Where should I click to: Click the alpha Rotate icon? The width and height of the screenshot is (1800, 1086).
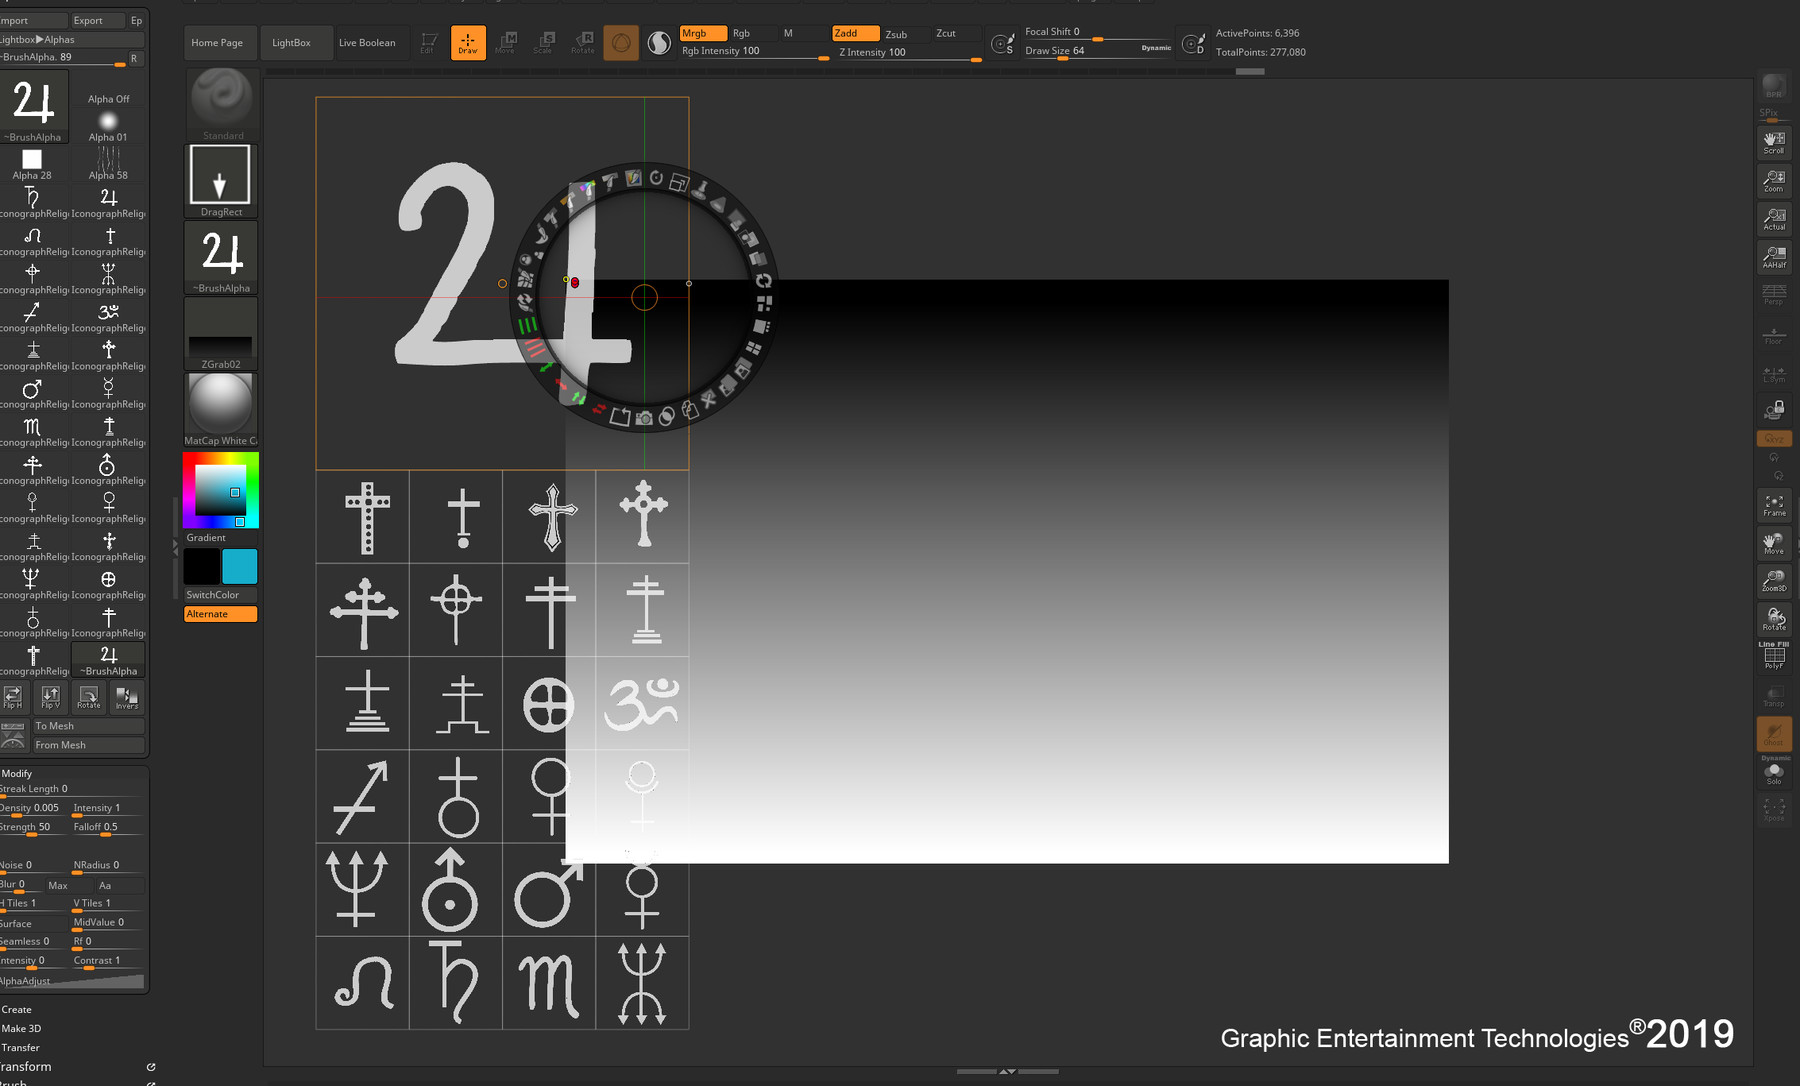[88, 697]
